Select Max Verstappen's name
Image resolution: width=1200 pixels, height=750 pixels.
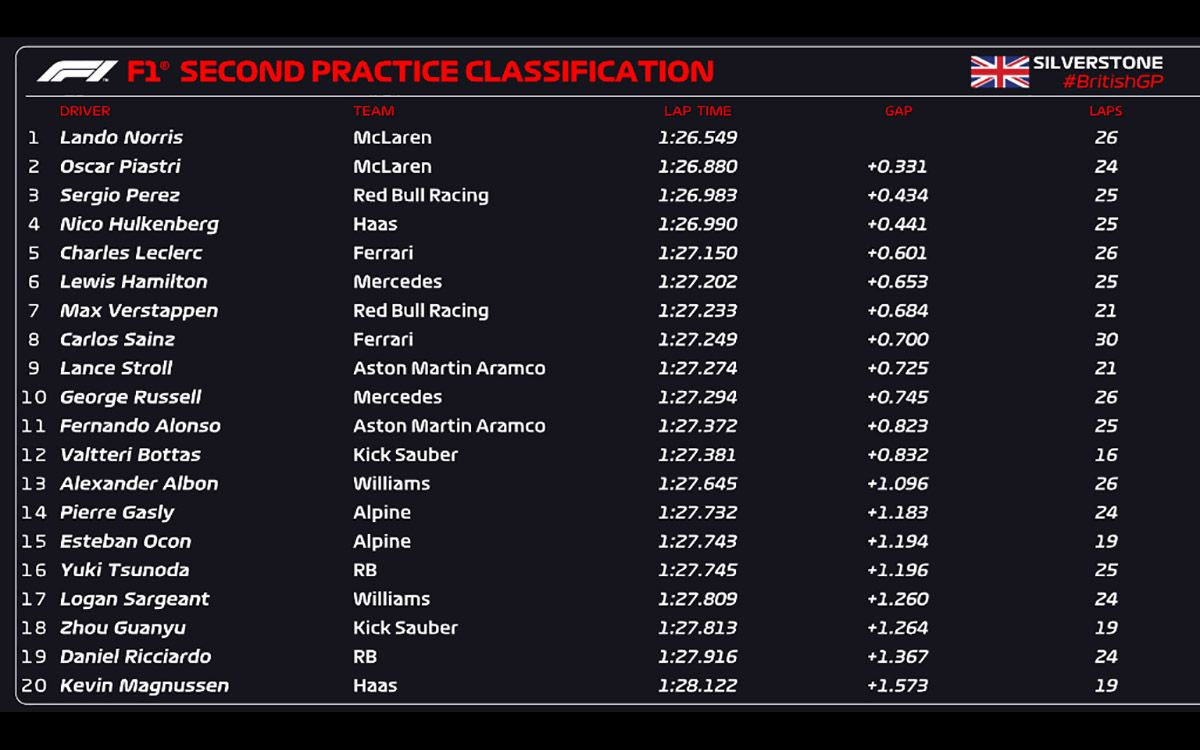click(x=138, y=311)
